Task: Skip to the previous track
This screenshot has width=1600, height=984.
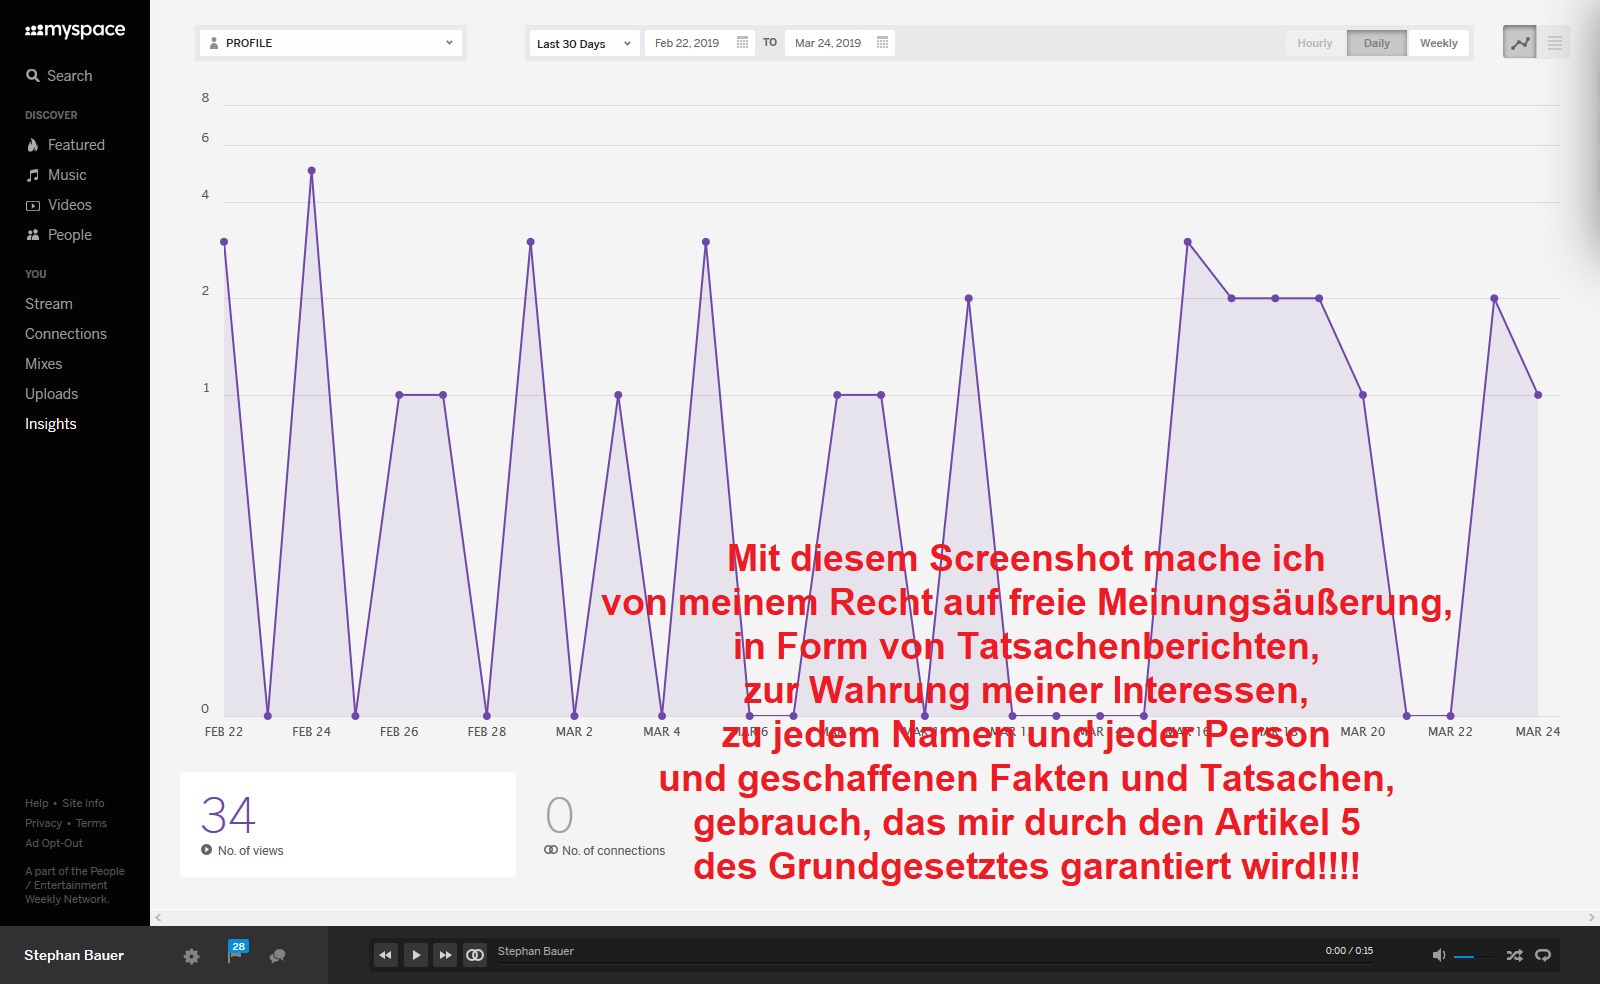Action: click(x=385, y=955)
